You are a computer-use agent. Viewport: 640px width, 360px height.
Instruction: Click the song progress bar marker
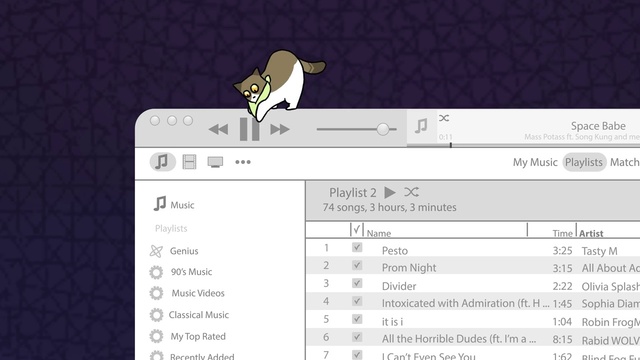point(451,145)
